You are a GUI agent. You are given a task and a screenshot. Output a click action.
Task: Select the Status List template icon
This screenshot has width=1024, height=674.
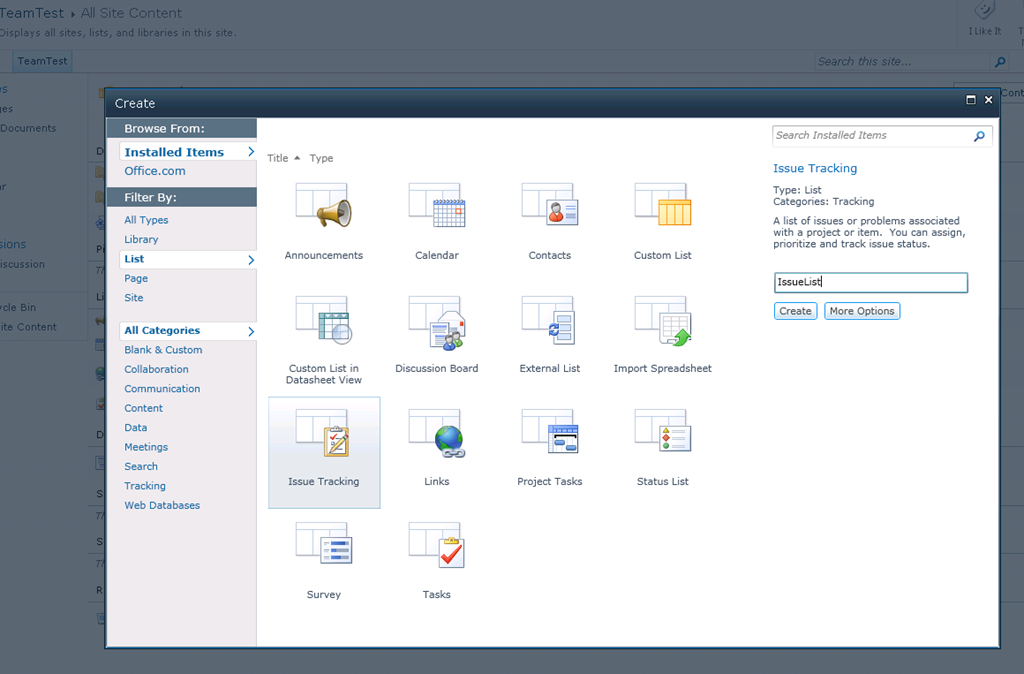coord(663,430)
